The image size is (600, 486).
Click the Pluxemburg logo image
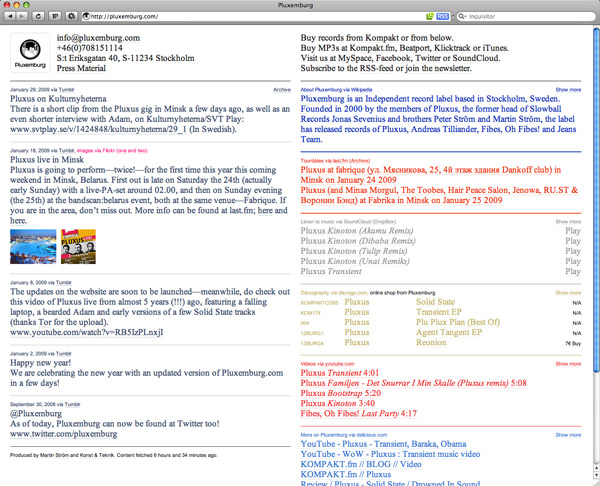click(30, 53)
